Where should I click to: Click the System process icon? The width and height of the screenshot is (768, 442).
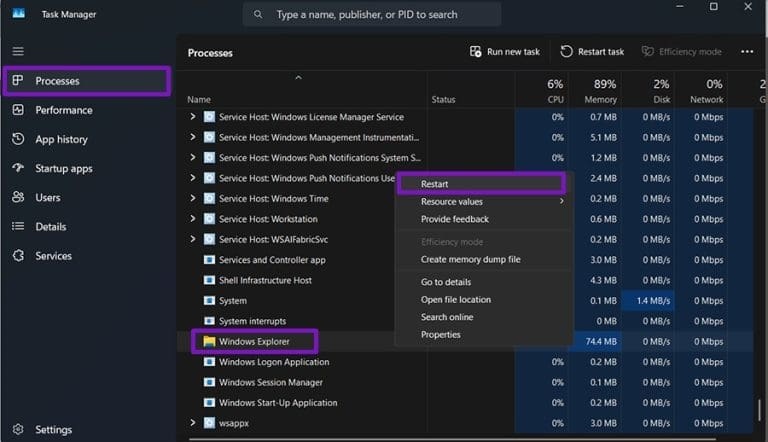(209, 300)
